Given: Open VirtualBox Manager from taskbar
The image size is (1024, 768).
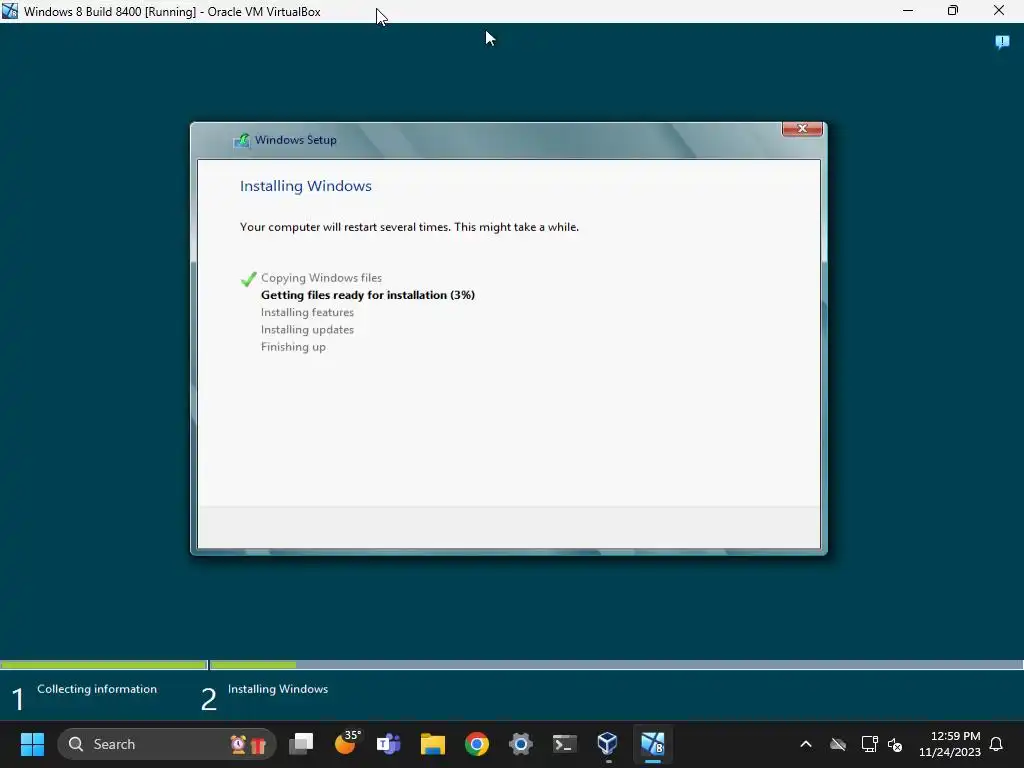Looking at the screenshot, I should pyautogui.click(x=608, y=744).
